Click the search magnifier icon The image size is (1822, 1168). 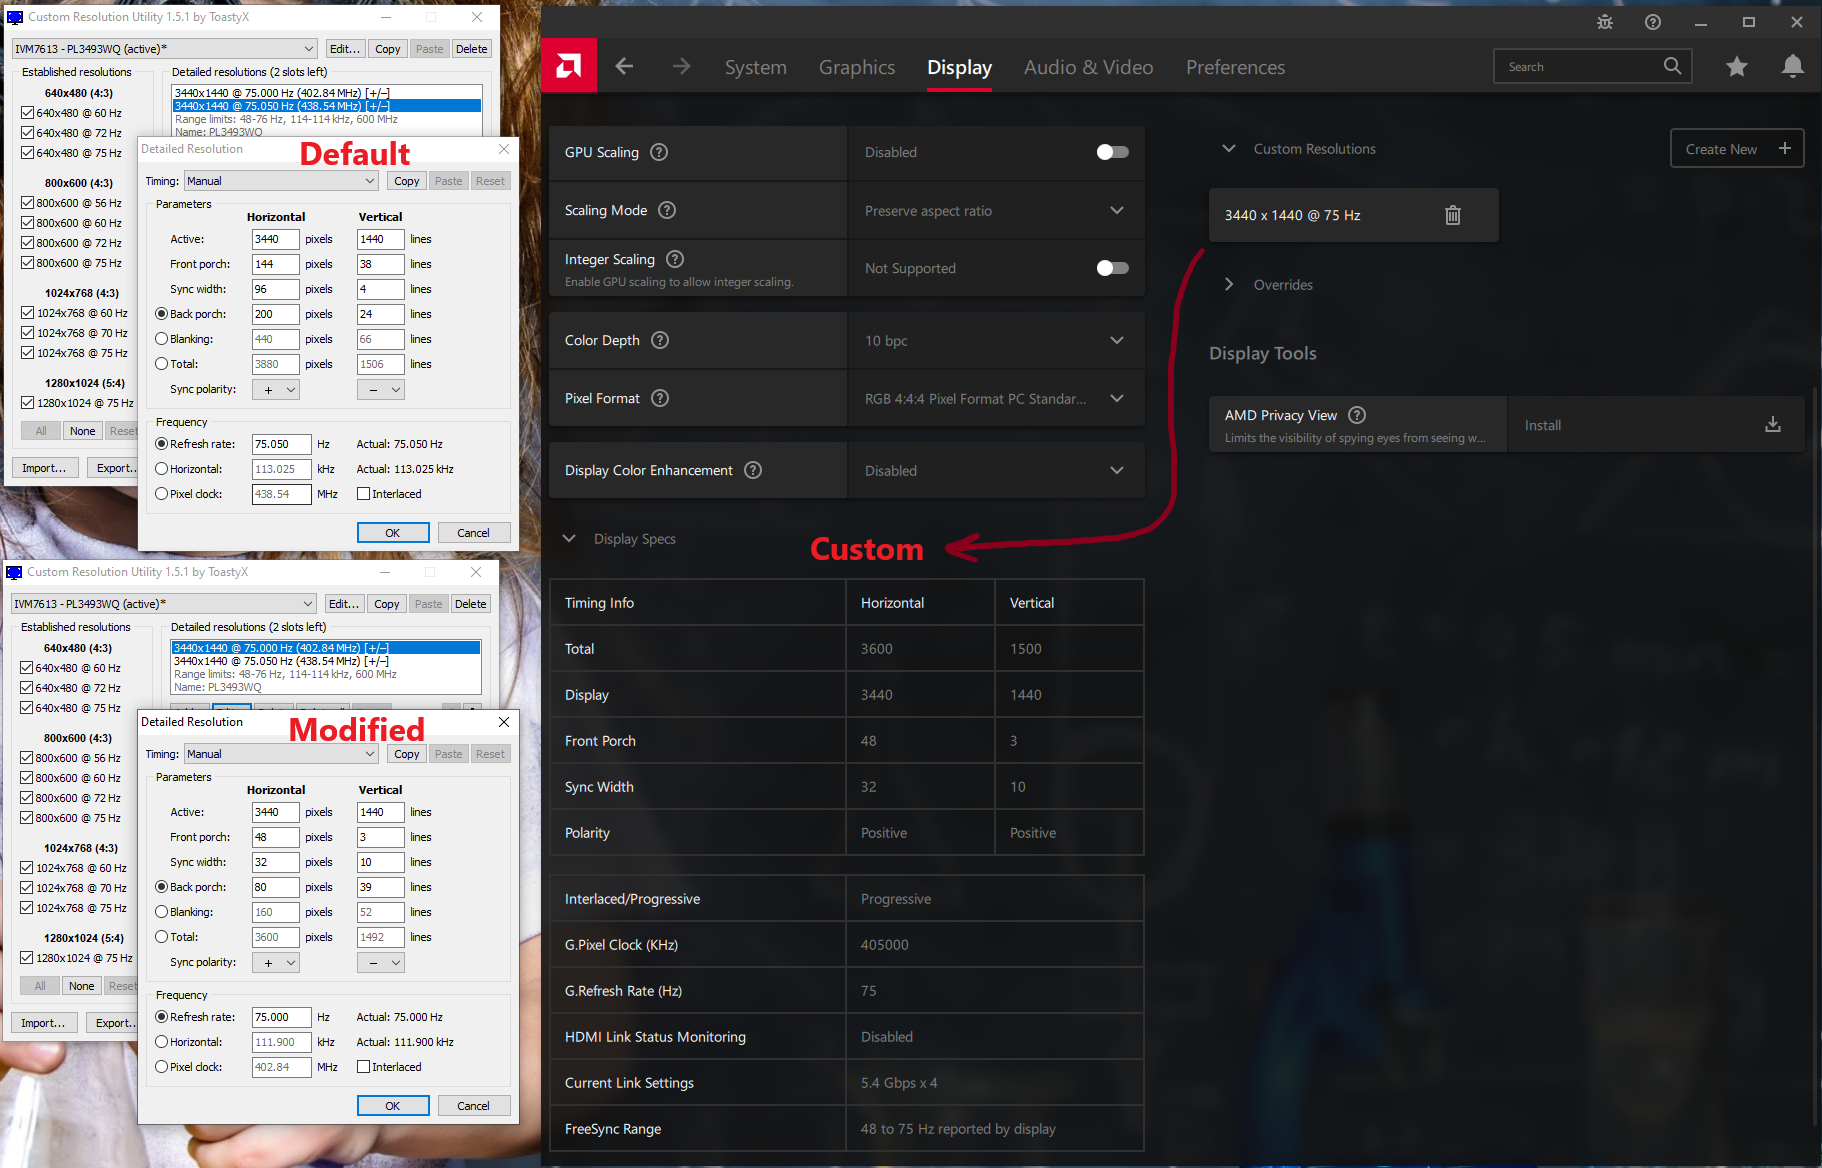pos(1672,66)
